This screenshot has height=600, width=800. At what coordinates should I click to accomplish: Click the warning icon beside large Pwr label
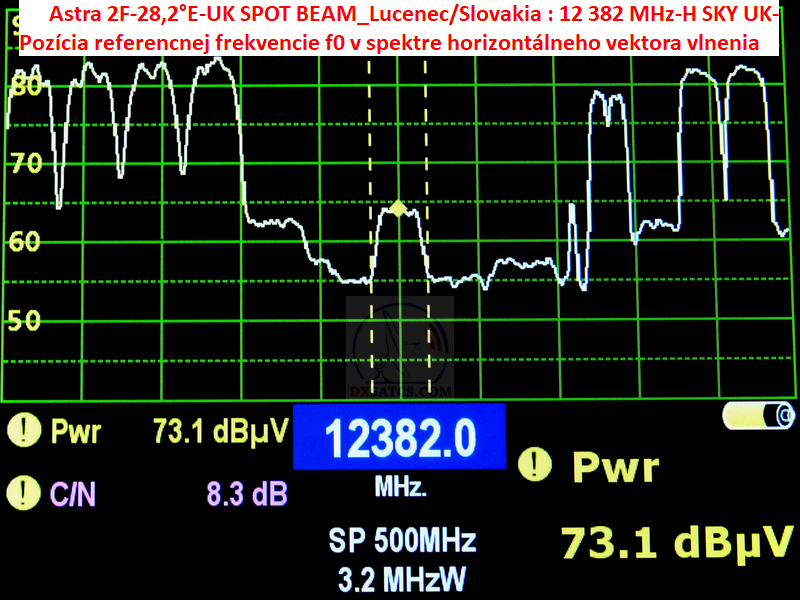click(538, 464)
